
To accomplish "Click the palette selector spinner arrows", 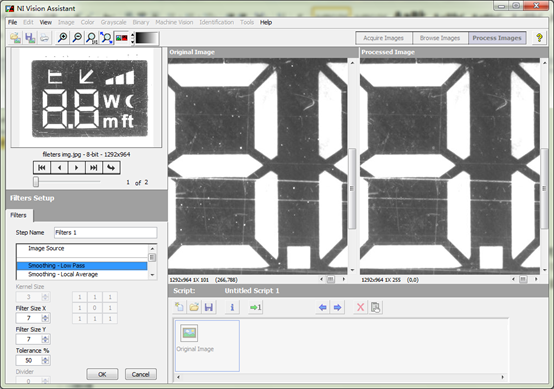I will coord(132,38).
